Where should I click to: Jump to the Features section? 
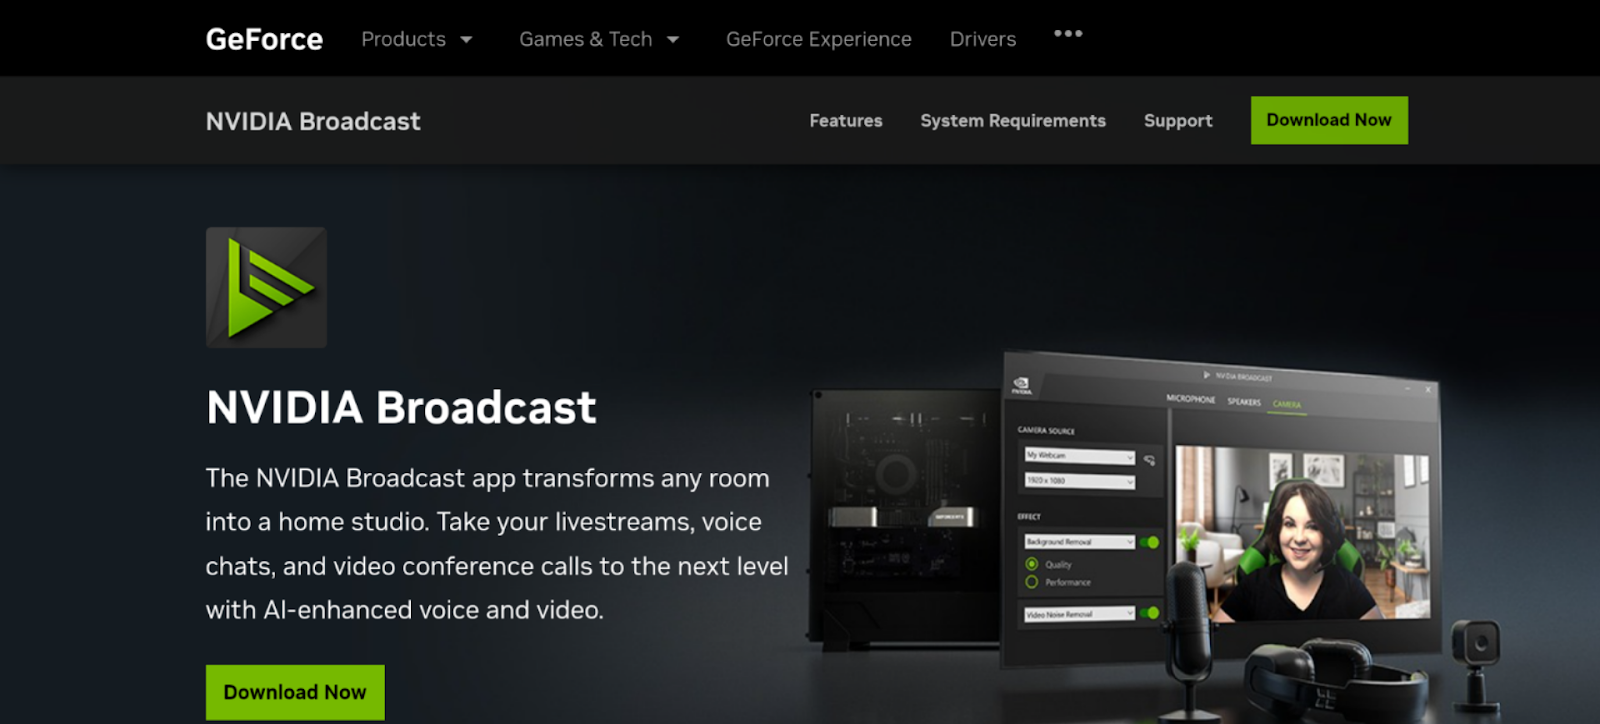pyautogui.click(x=846, y=120)
